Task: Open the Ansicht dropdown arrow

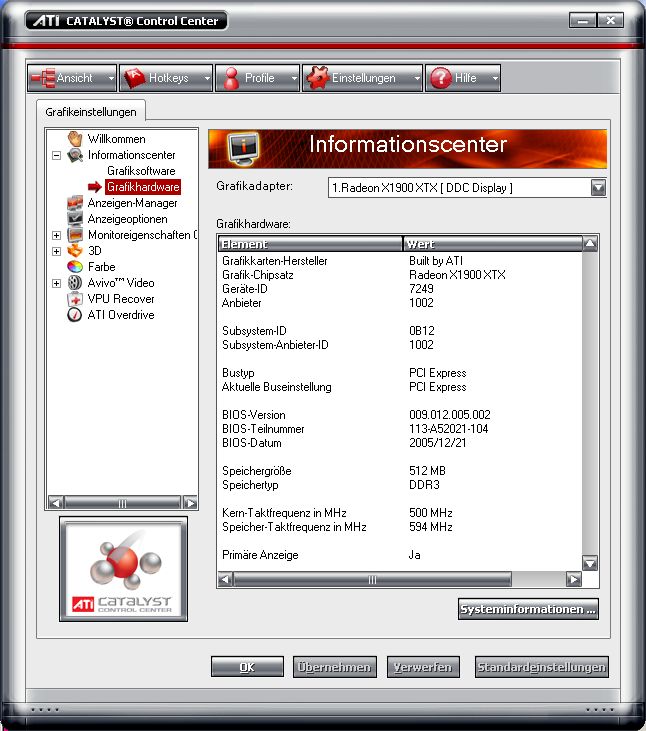Action: pyautogui.click(x=111, y=78)
